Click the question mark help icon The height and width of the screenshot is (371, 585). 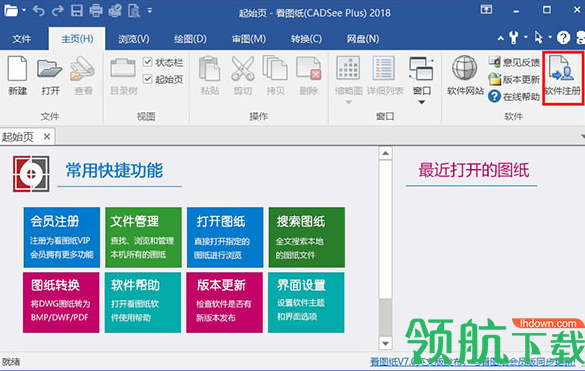563,37
